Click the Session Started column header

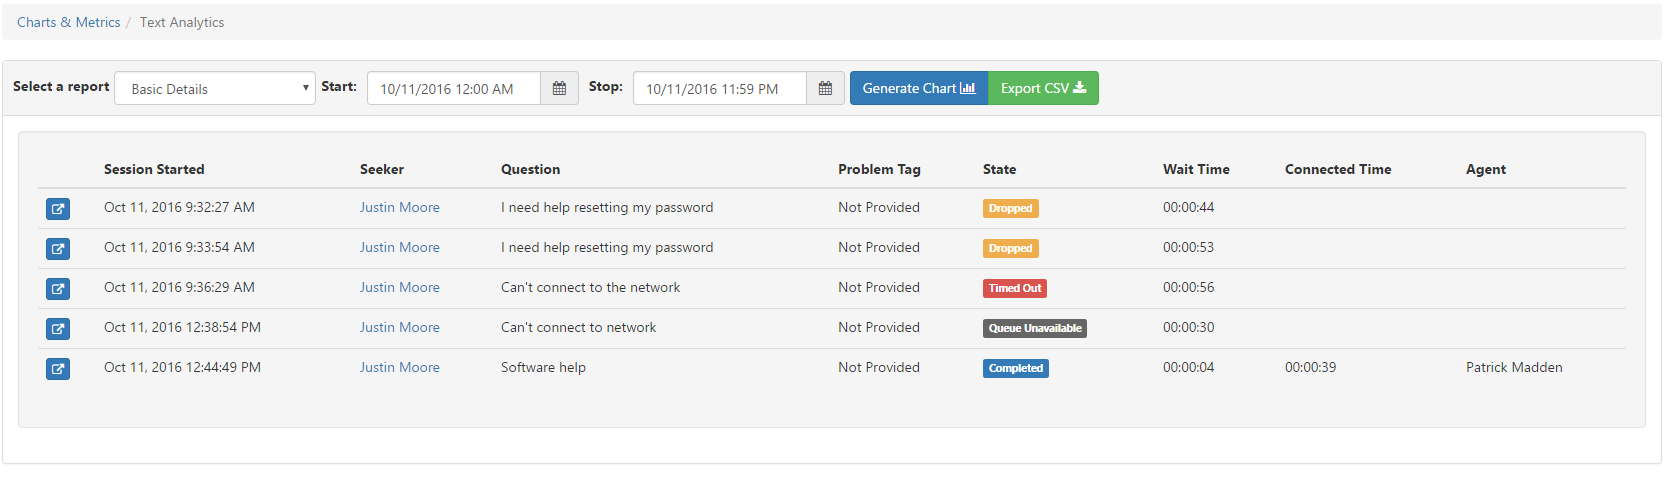click(154, 170)
